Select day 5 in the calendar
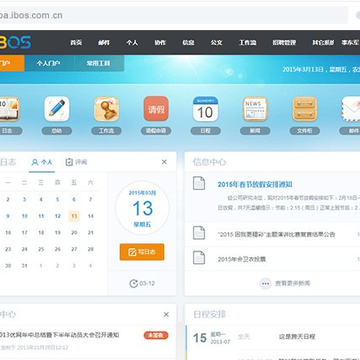The image size is (360, 360). (x=58, y=200)
